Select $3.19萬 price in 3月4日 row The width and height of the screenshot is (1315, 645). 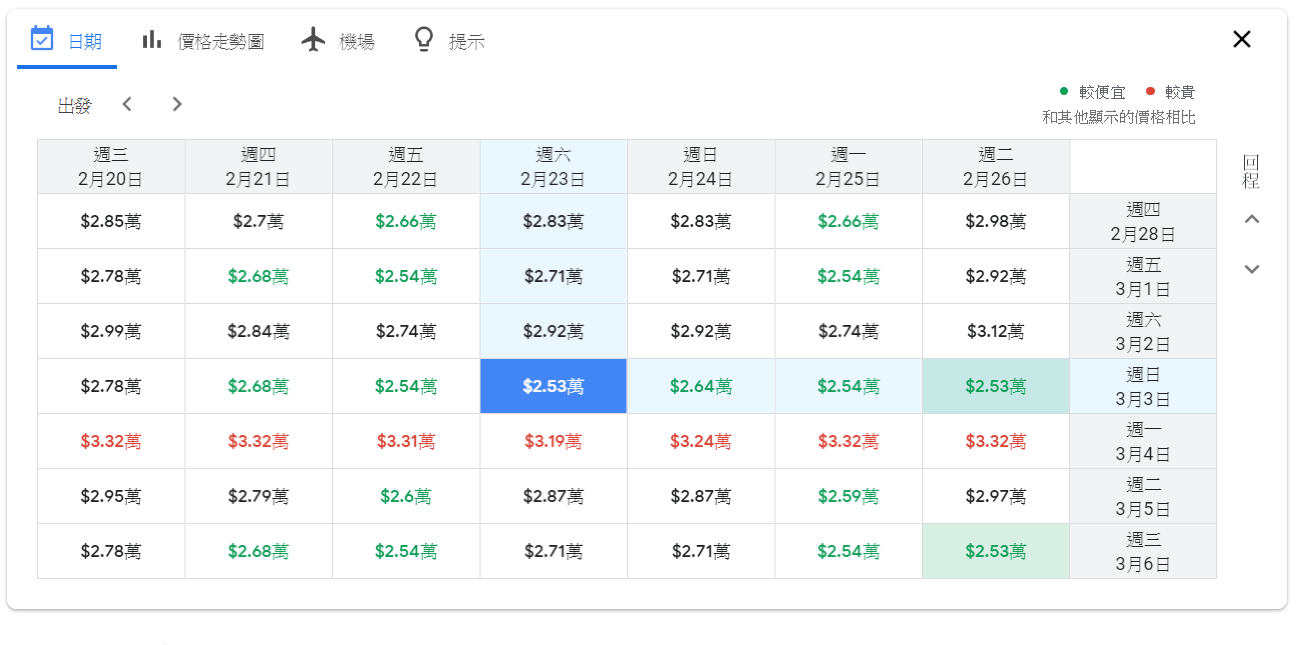[x=553, y=441]
